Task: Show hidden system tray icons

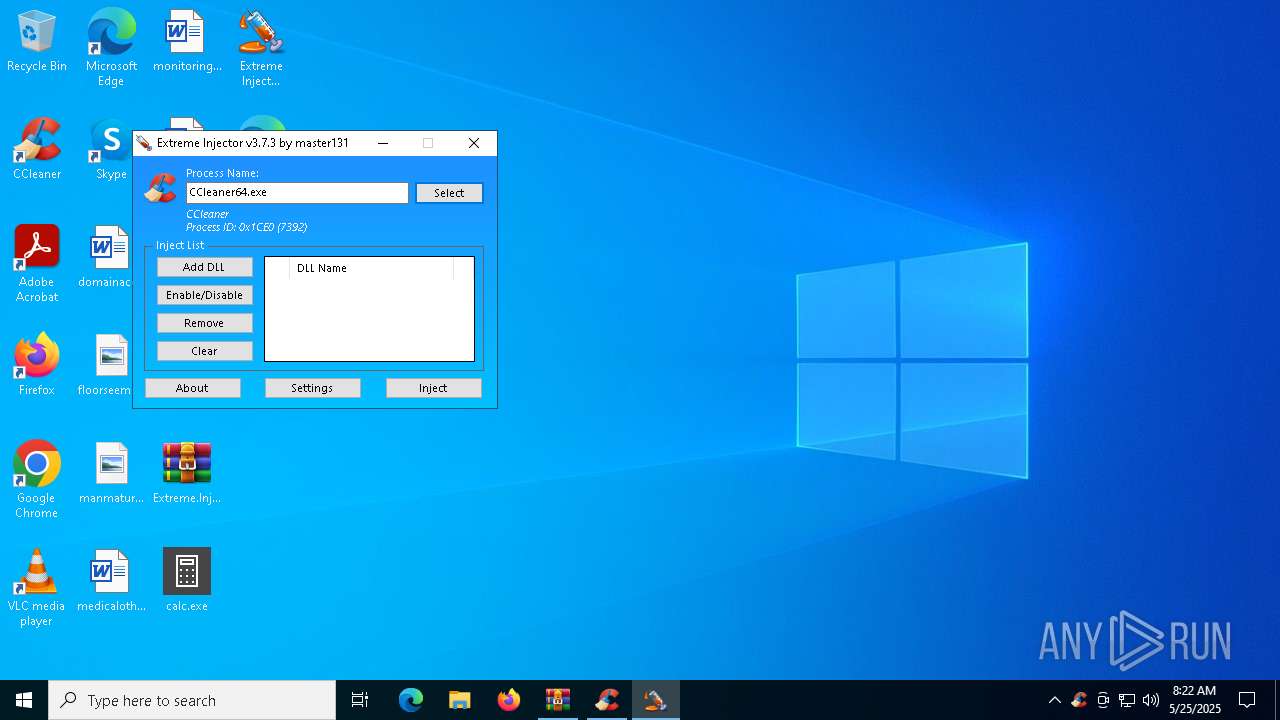Action: 1055,700
